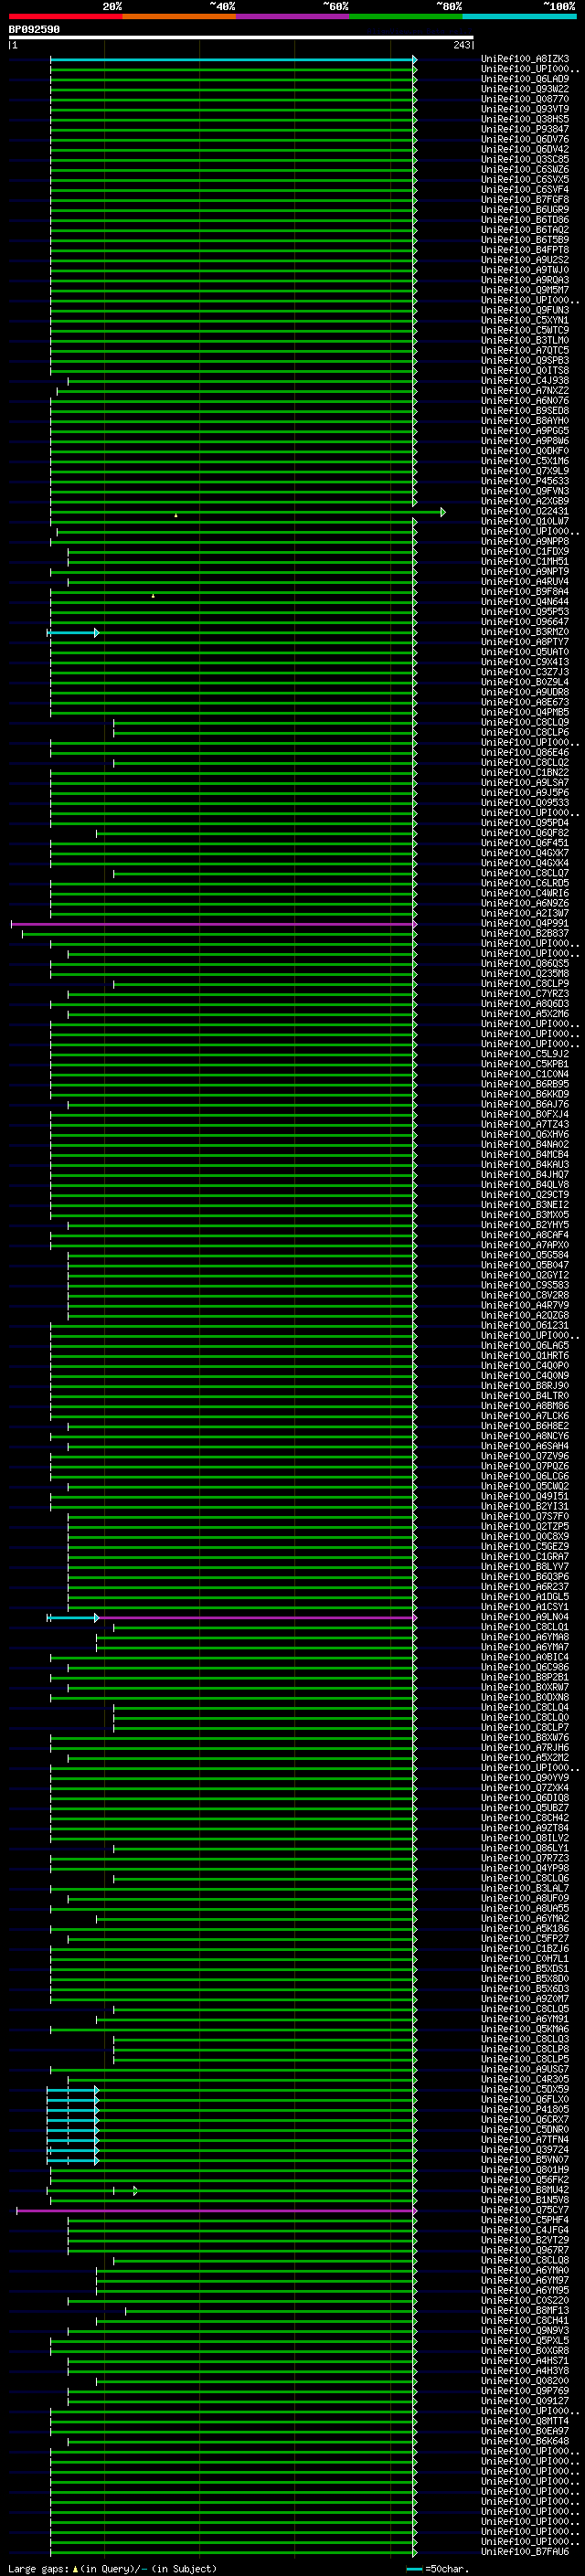Open hit UniRef100_A9LN04
This screenshot has width=585, height=2576.
coord(525,1617)
